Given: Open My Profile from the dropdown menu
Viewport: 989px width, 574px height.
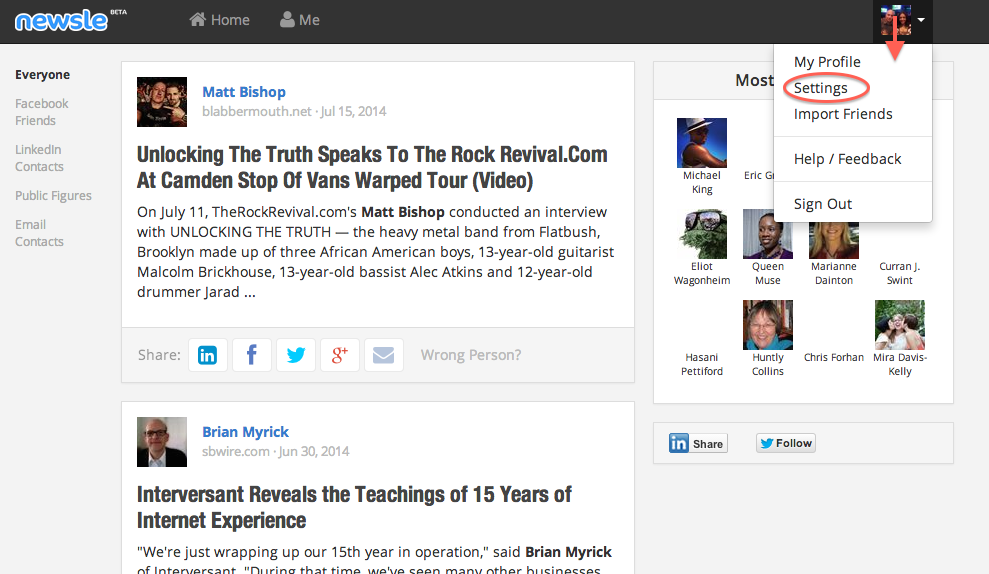Looking at the screenshot, I should [827, 62].
